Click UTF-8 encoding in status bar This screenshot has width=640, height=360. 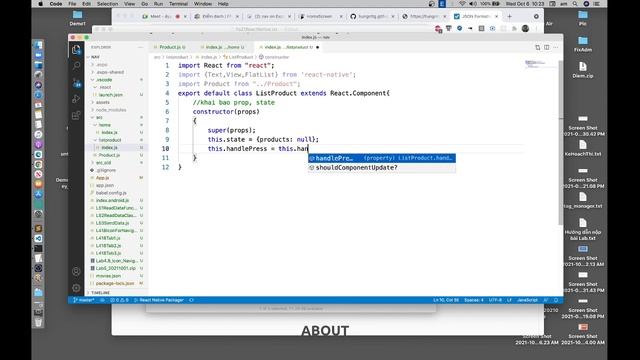495,300
